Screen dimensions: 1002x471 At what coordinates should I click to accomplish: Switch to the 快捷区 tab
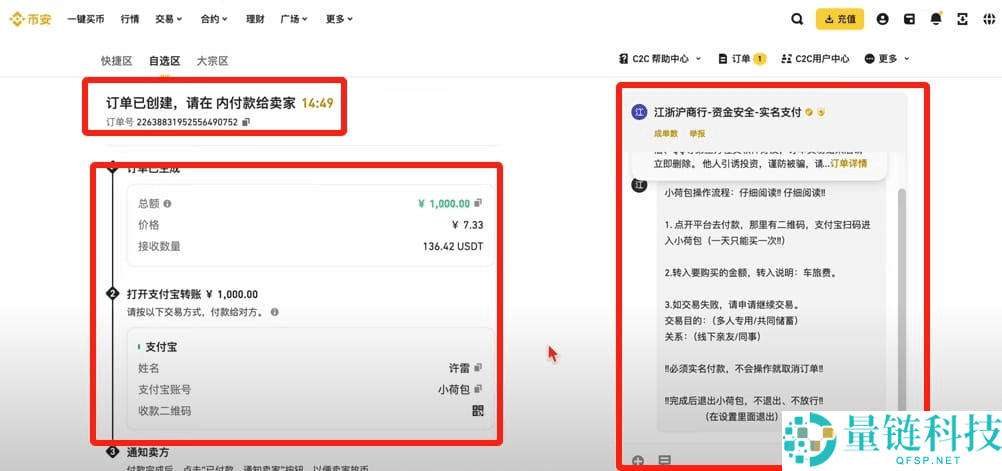[116, 61]
